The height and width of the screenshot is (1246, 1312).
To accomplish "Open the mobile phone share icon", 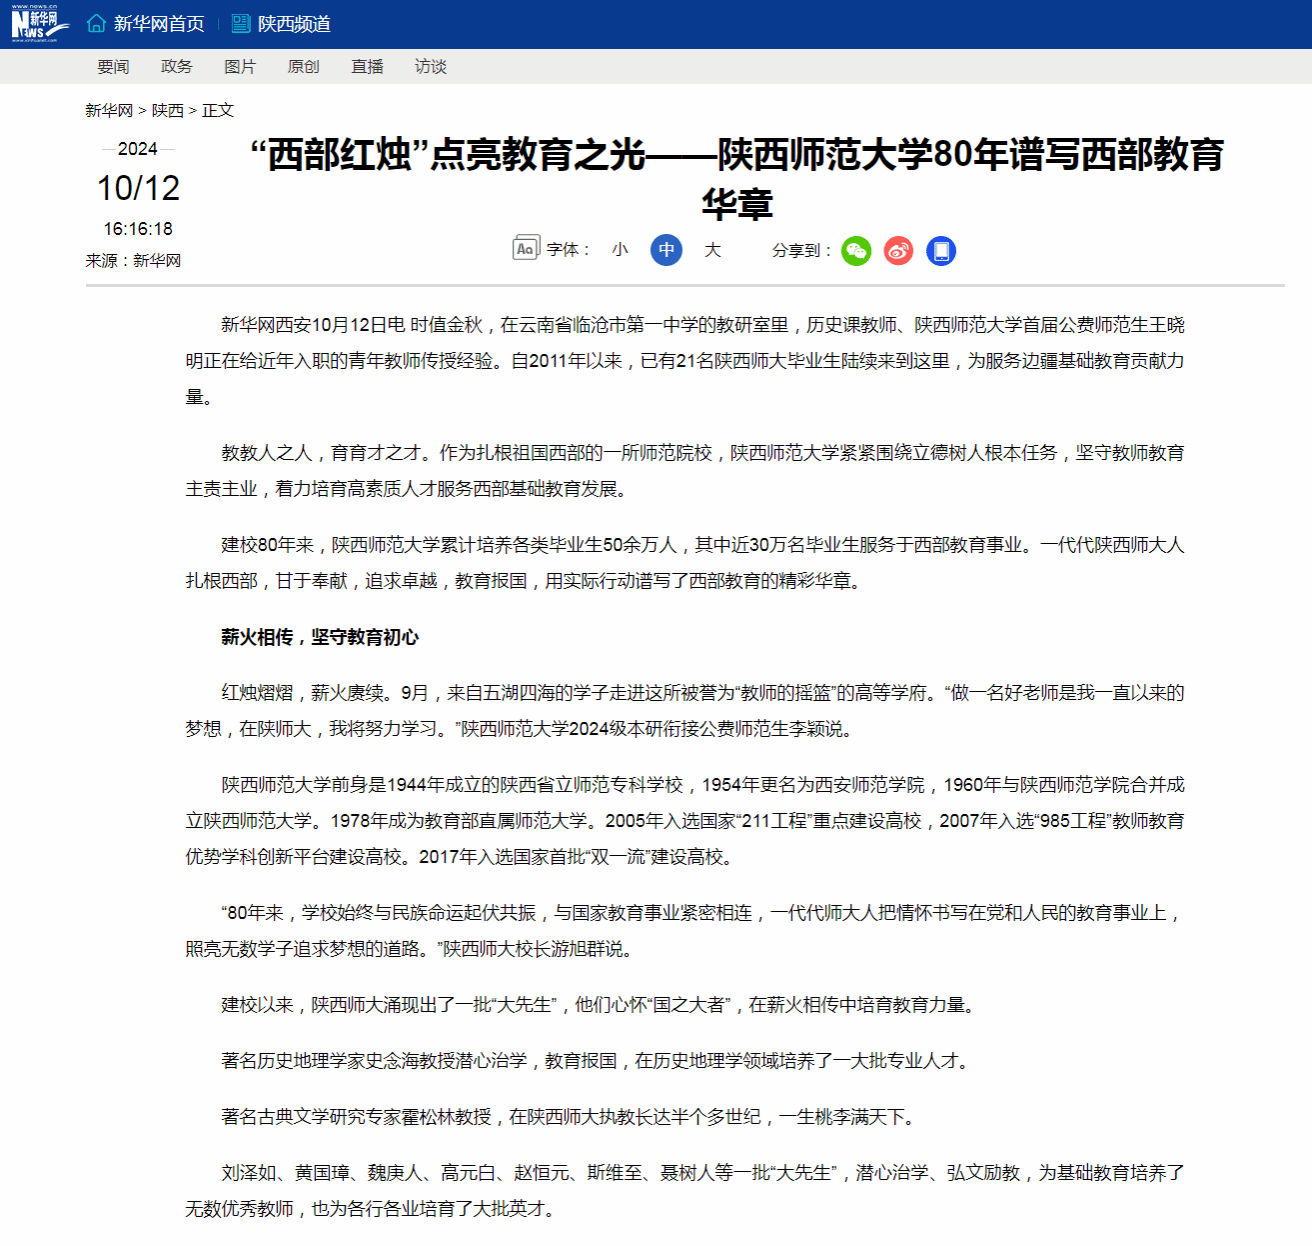I will coord(941,251).
